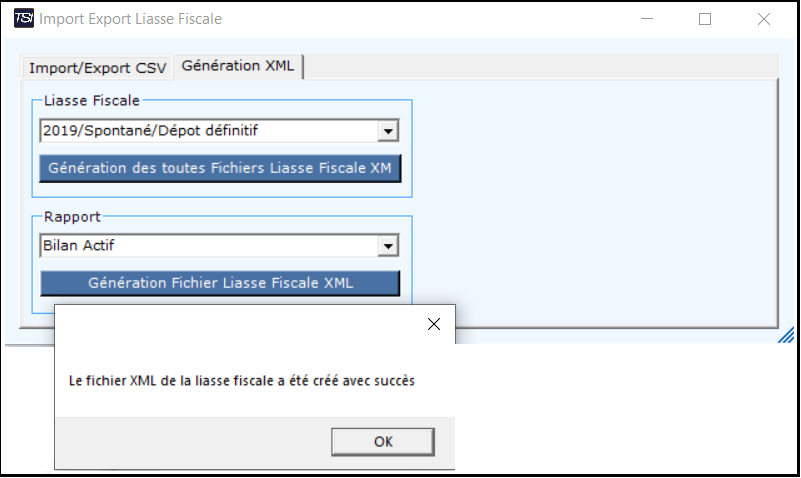Image resolution: width=801 pixels, height=478 pixels.
Task: Click the empty title bar of message dialog
Action: (238, 324)
